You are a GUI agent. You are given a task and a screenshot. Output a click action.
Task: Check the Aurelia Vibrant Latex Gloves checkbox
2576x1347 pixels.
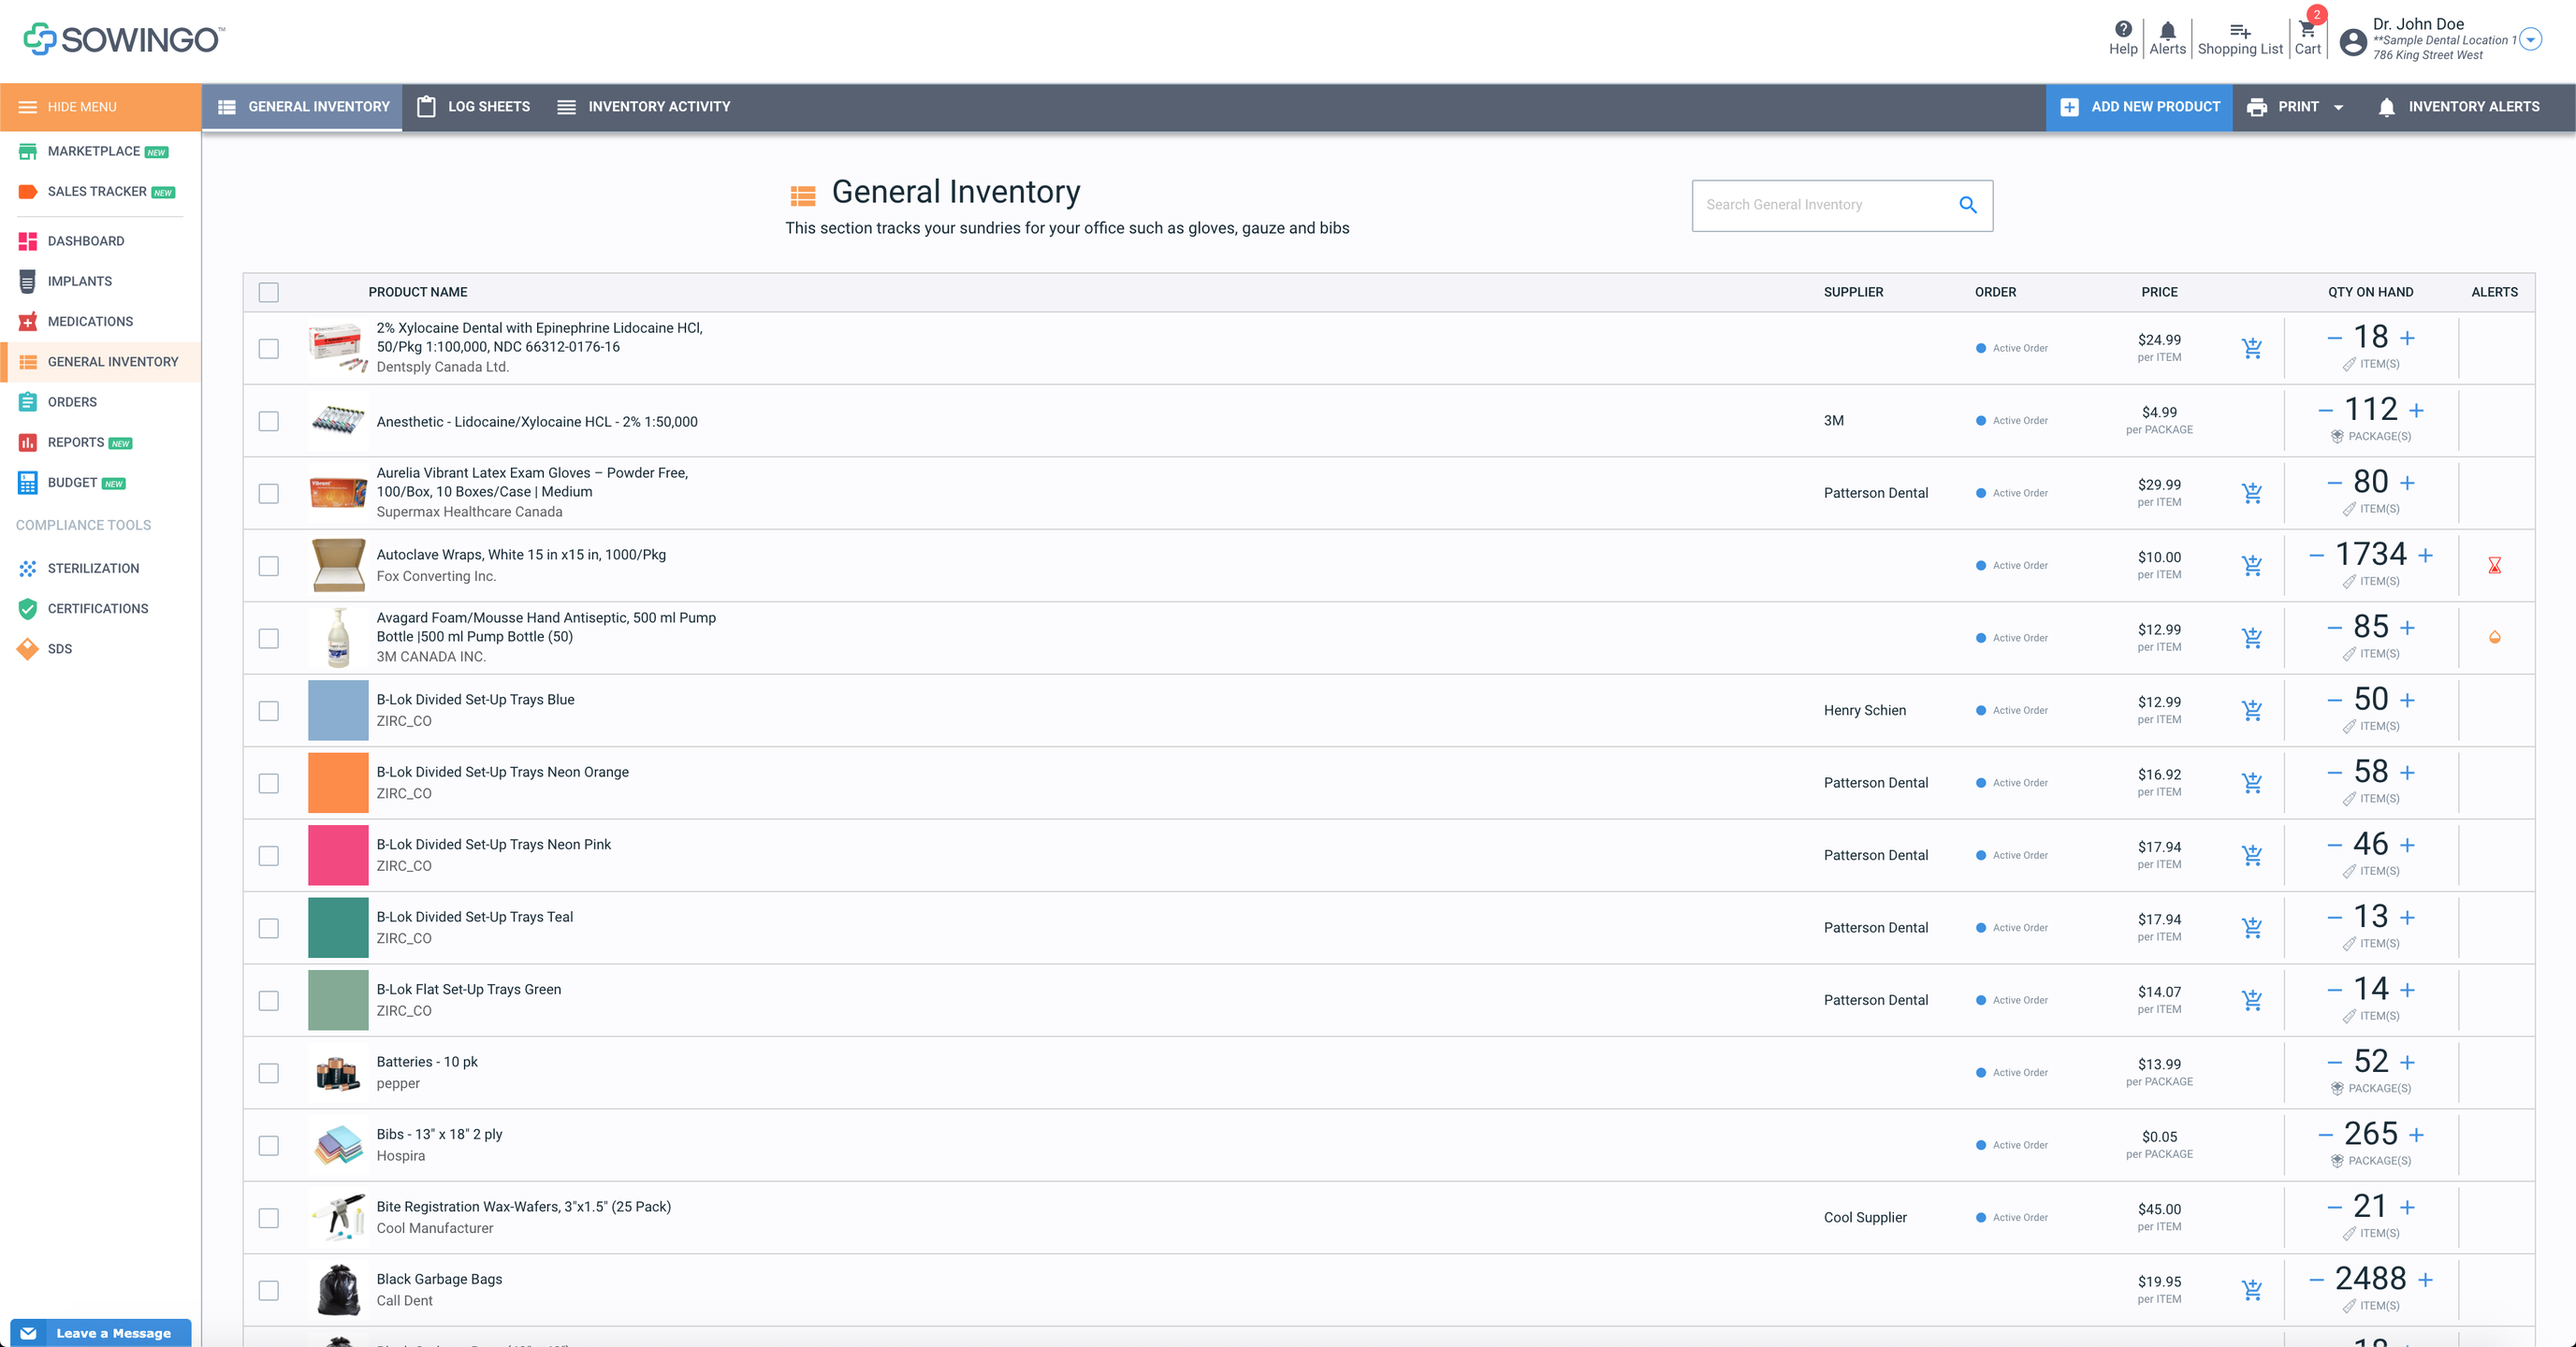click(x=268, y=493)
